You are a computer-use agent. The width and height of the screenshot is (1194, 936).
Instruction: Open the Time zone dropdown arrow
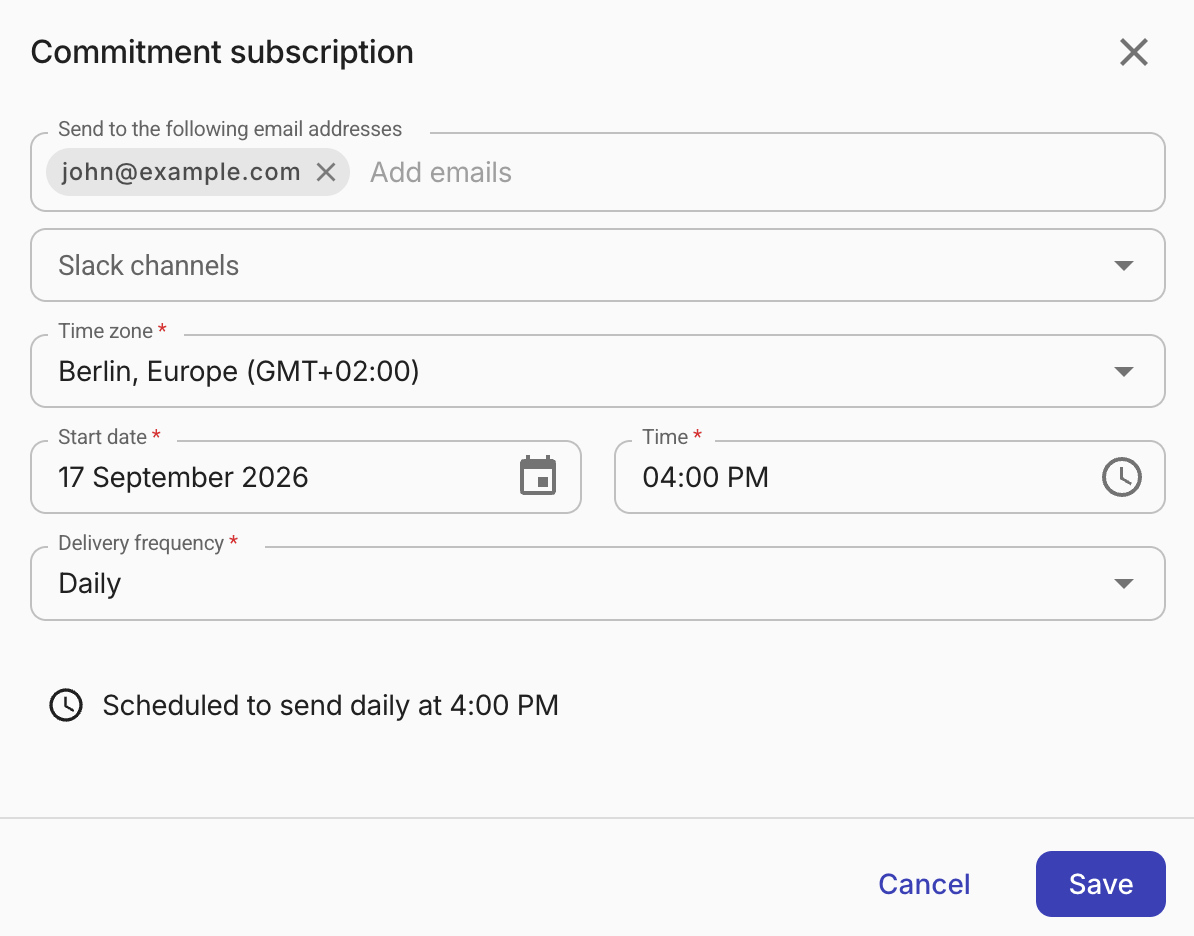[x=1123, y=372]
